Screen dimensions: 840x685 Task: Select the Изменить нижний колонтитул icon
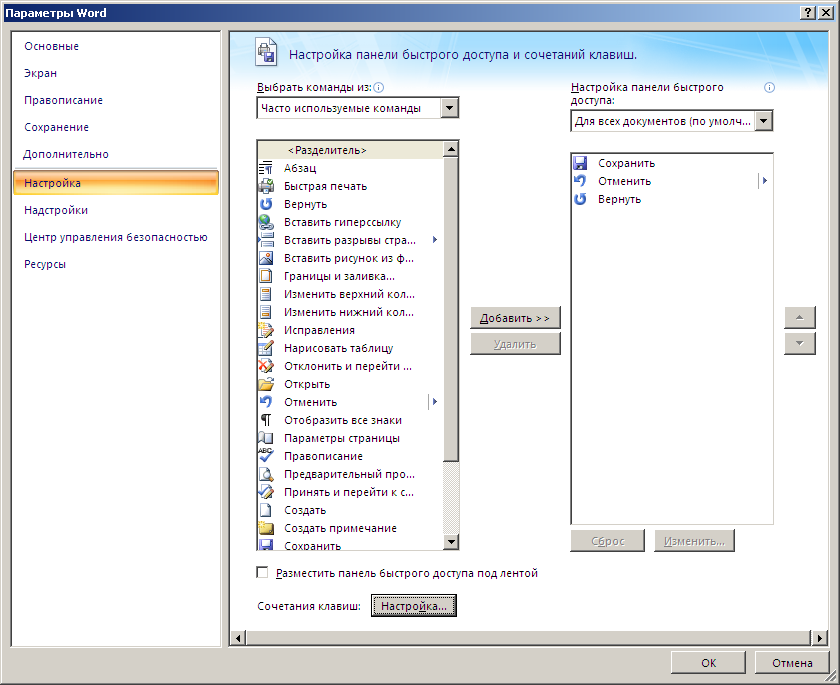266,312
